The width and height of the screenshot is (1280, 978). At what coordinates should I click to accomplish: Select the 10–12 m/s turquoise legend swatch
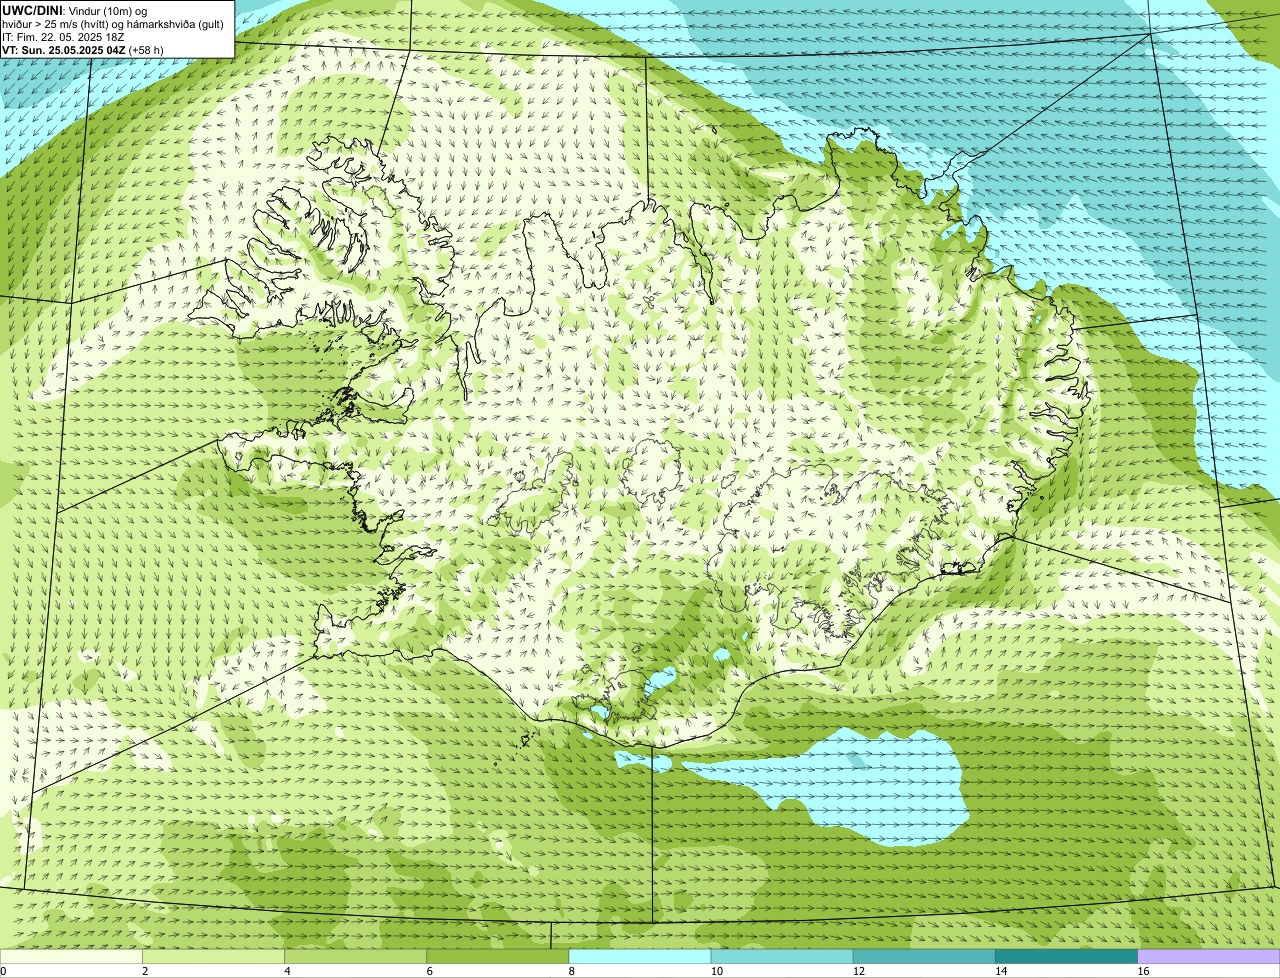782,956
